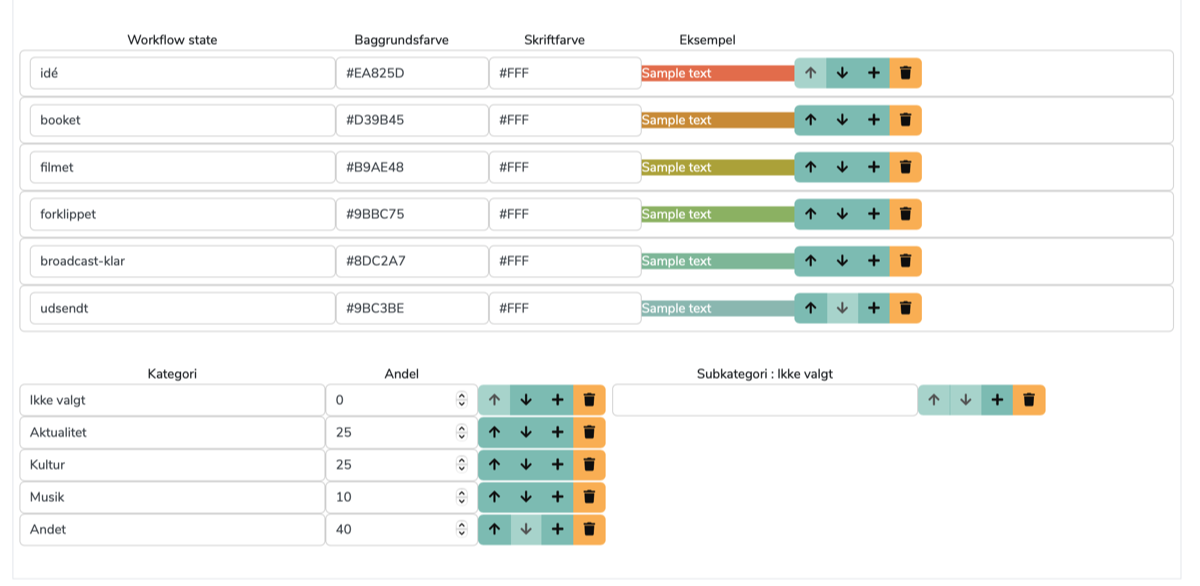Screen dimensions: 1200x586
Task: Click the Andel stepper for Andet
Action: (461, 529)
